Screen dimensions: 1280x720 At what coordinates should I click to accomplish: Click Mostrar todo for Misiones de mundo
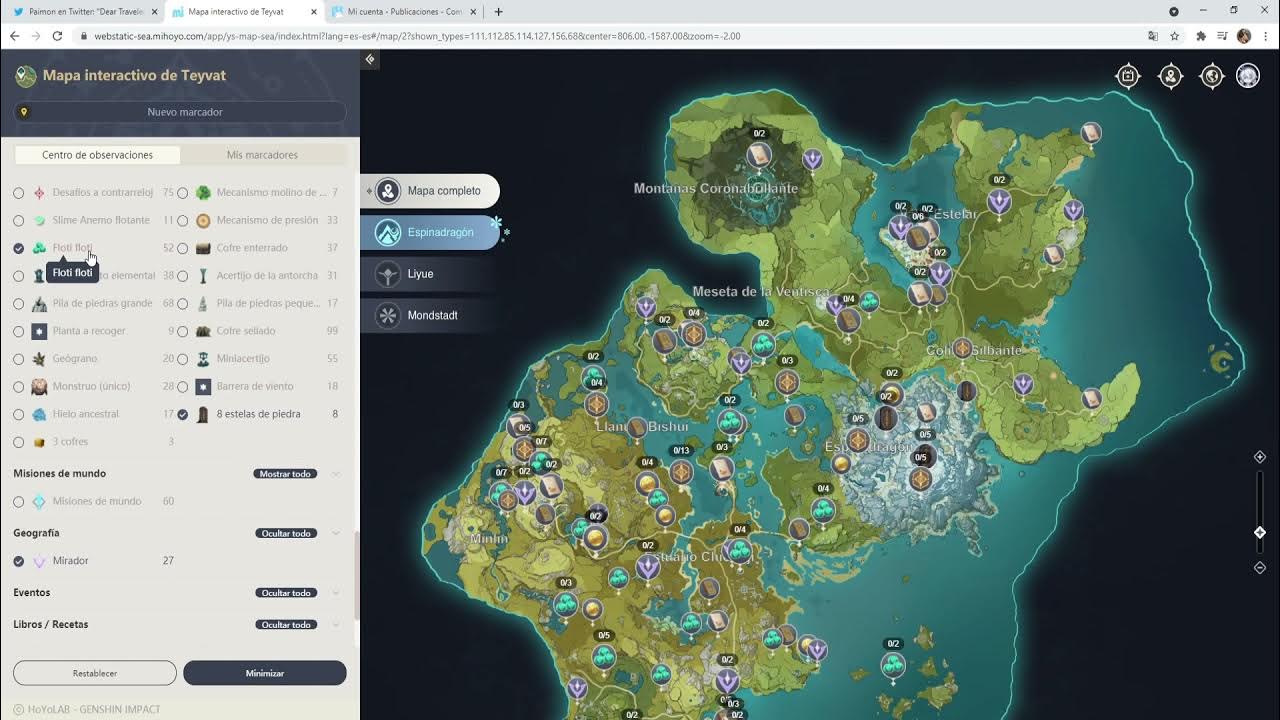pos(285,474)
